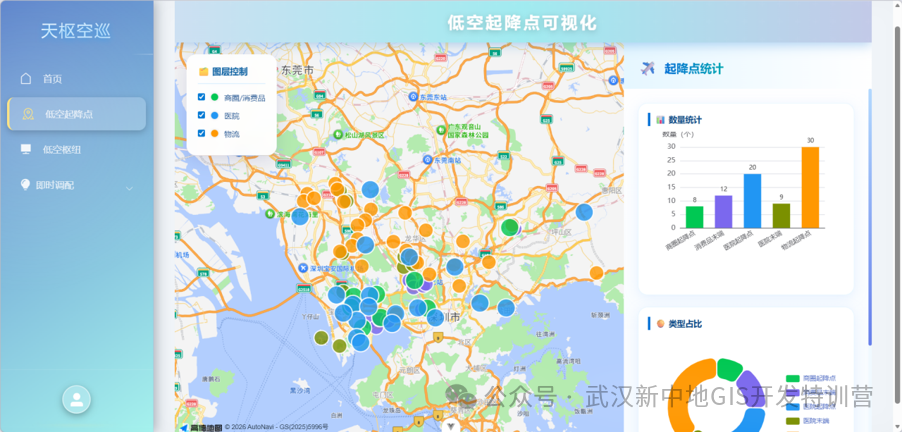902x432 pixels.
Task: Click the 低空起降点 location pin icon
Action: pos(28,114)
